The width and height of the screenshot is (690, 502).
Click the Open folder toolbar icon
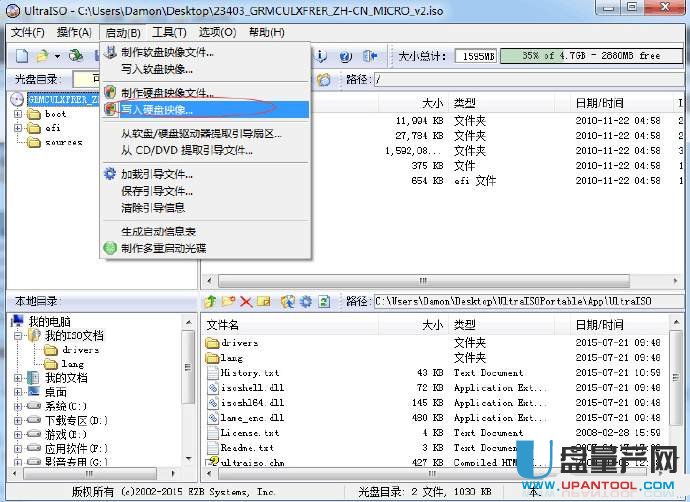point(42,56)
